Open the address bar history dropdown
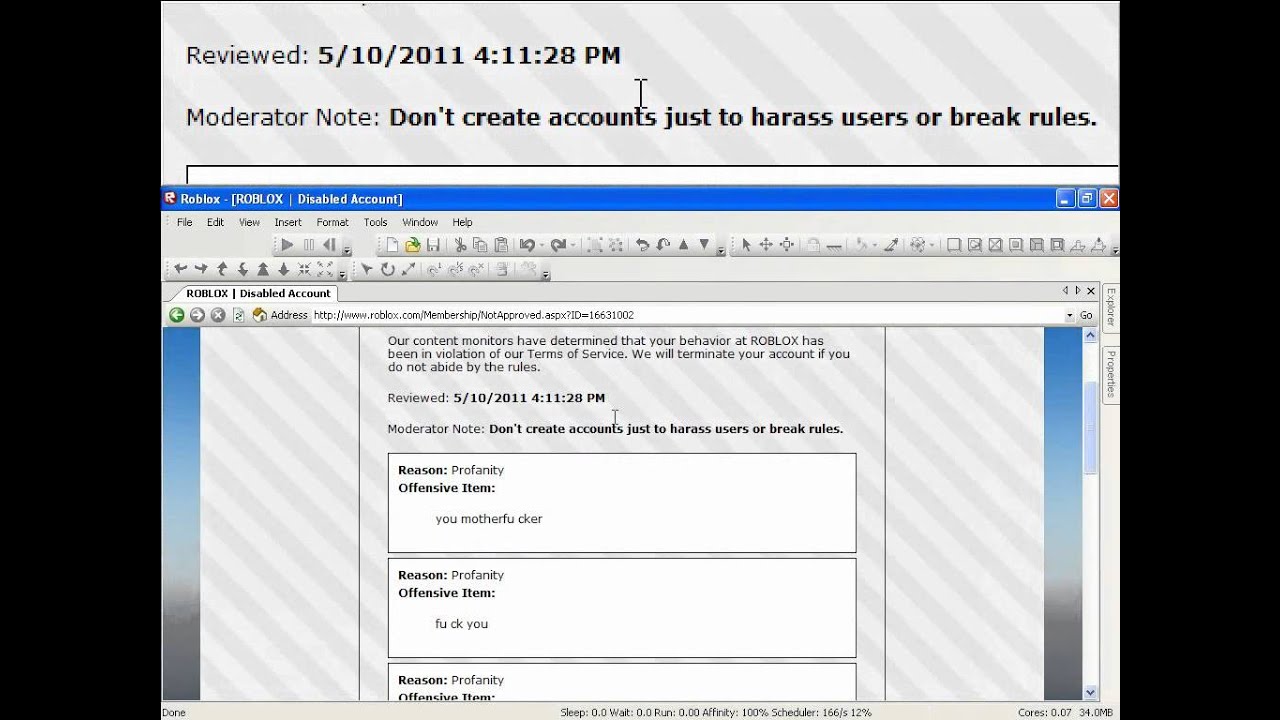Screen dimensions: 1280x720 click(x=1069, y=315)
